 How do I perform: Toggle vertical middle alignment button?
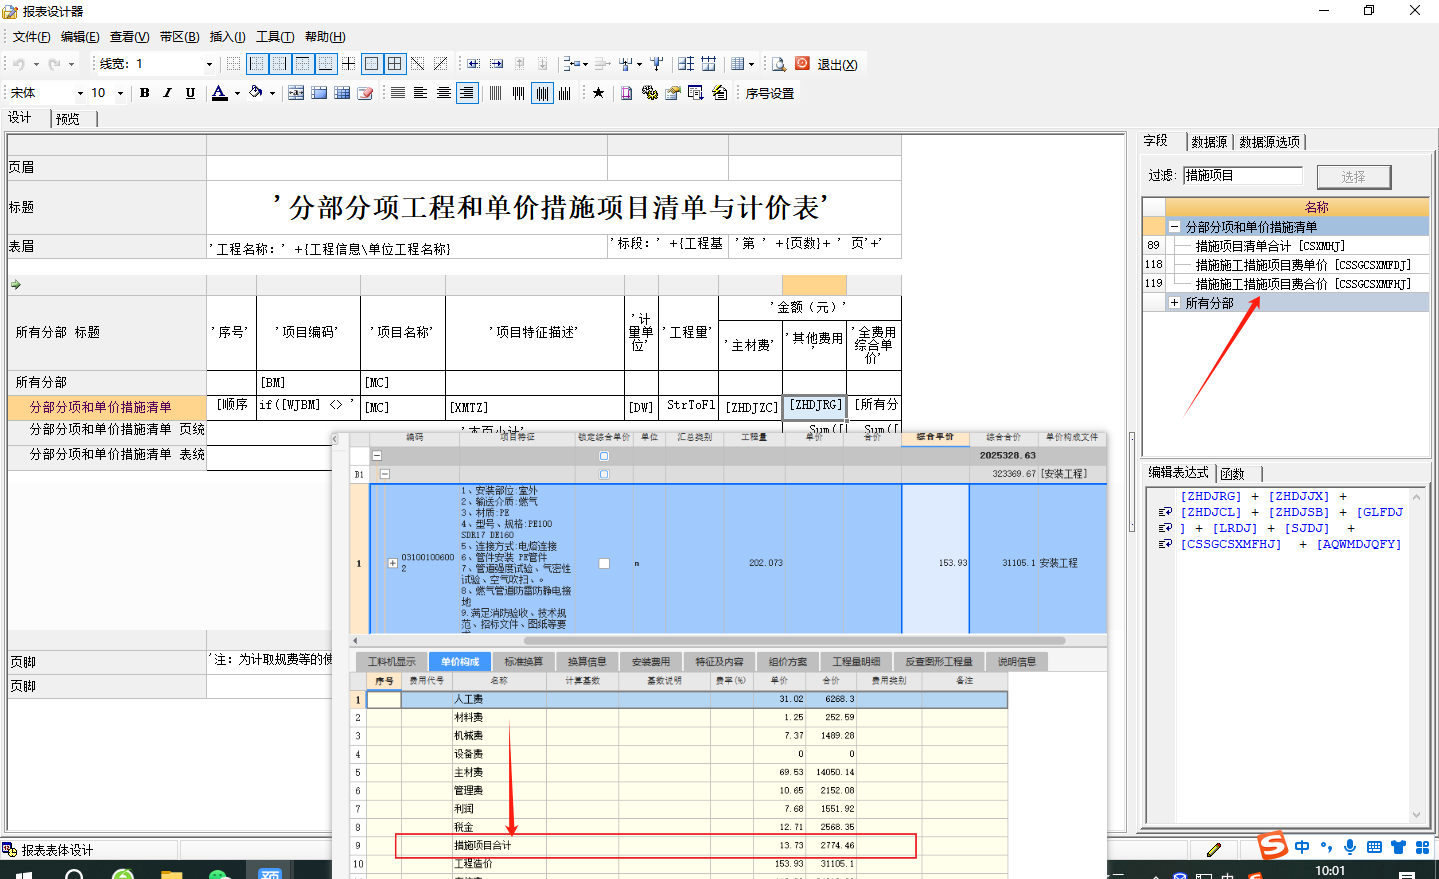542,93
